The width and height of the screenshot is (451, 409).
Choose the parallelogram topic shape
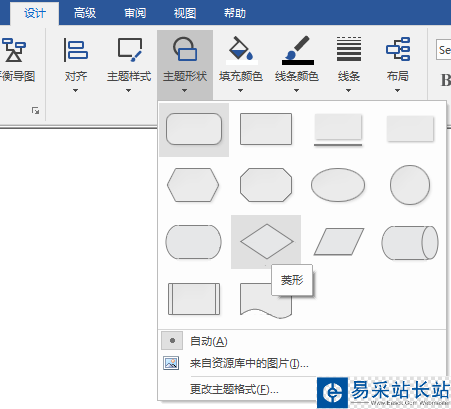pos(339,242)
